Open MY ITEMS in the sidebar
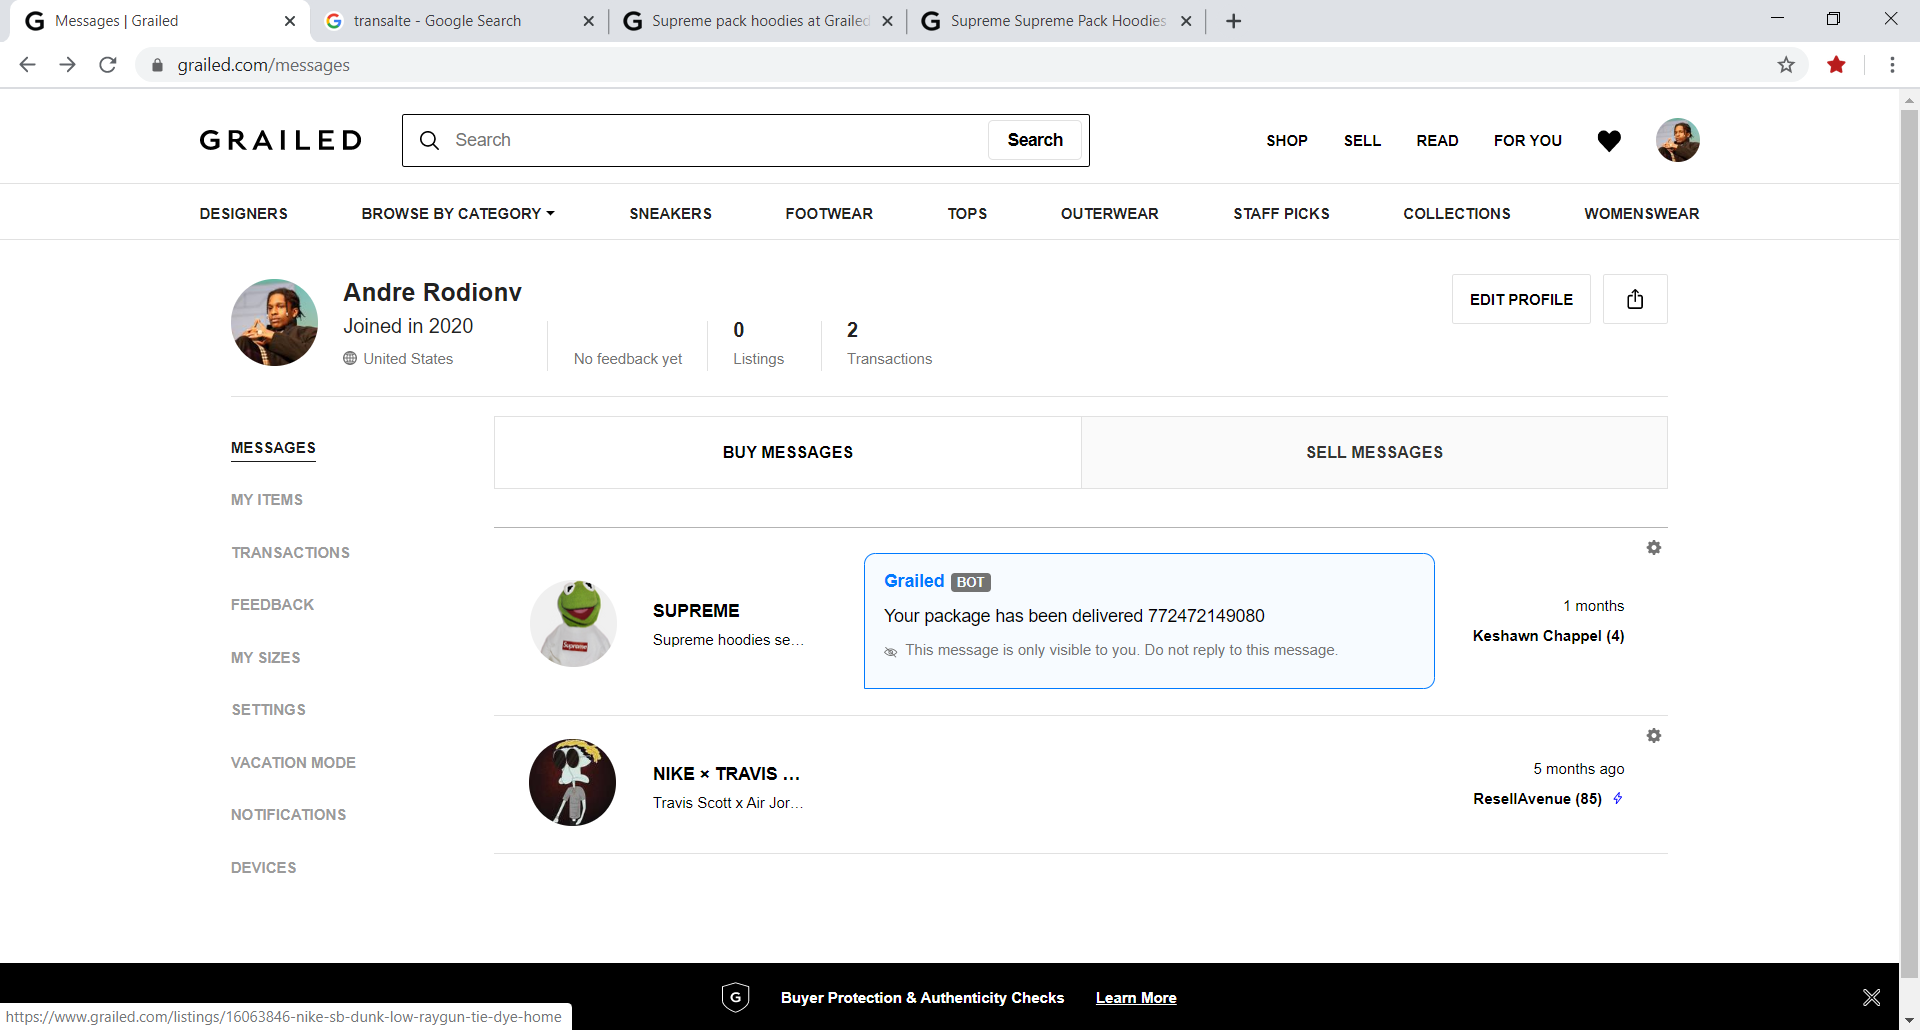 pos(266,500)
